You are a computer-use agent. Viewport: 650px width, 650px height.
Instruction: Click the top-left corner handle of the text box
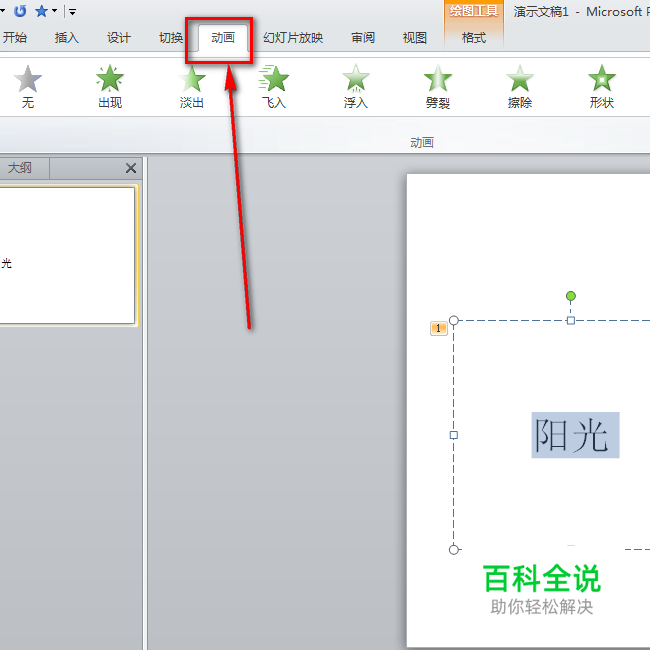(x=454, y=320)
